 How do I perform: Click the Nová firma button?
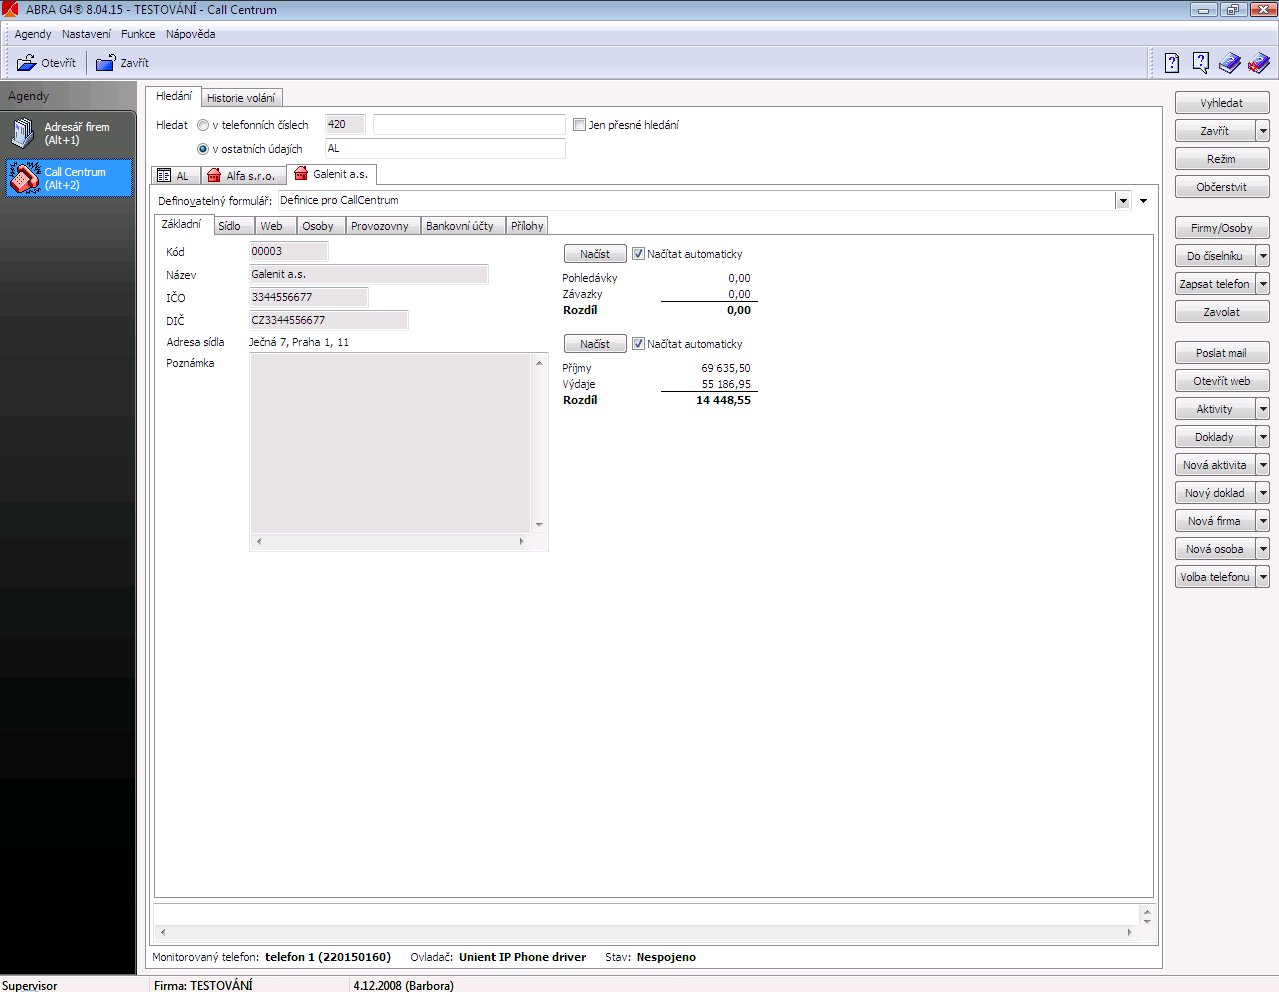[x=1215, y=521]
